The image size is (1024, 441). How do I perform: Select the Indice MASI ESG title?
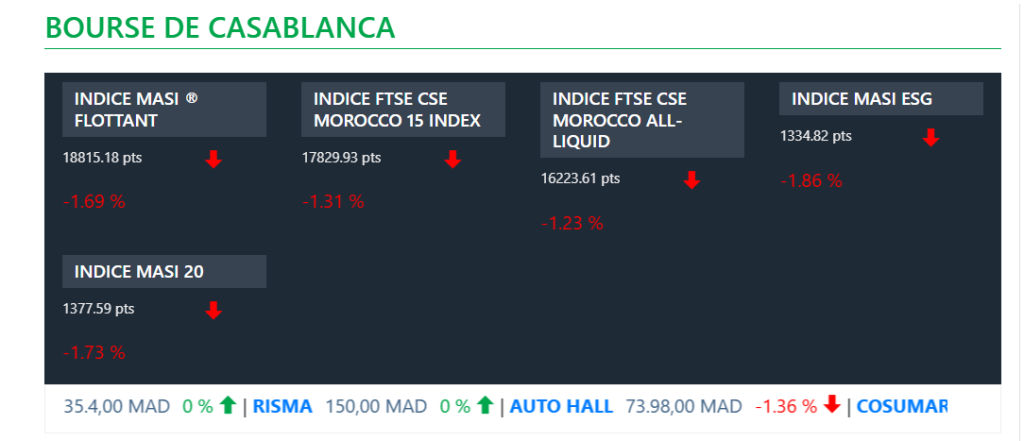pyautogui.click(x=881, y=99)
